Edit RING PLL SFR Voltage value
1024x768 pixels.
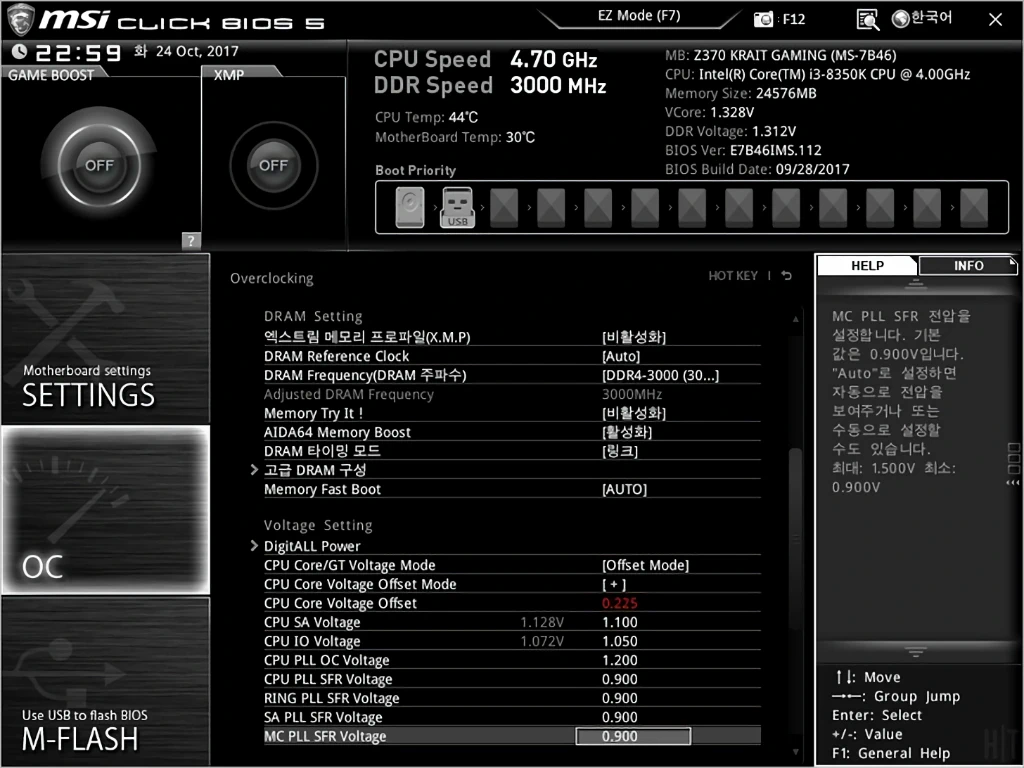pyautogui.click(x=619, y=697)
